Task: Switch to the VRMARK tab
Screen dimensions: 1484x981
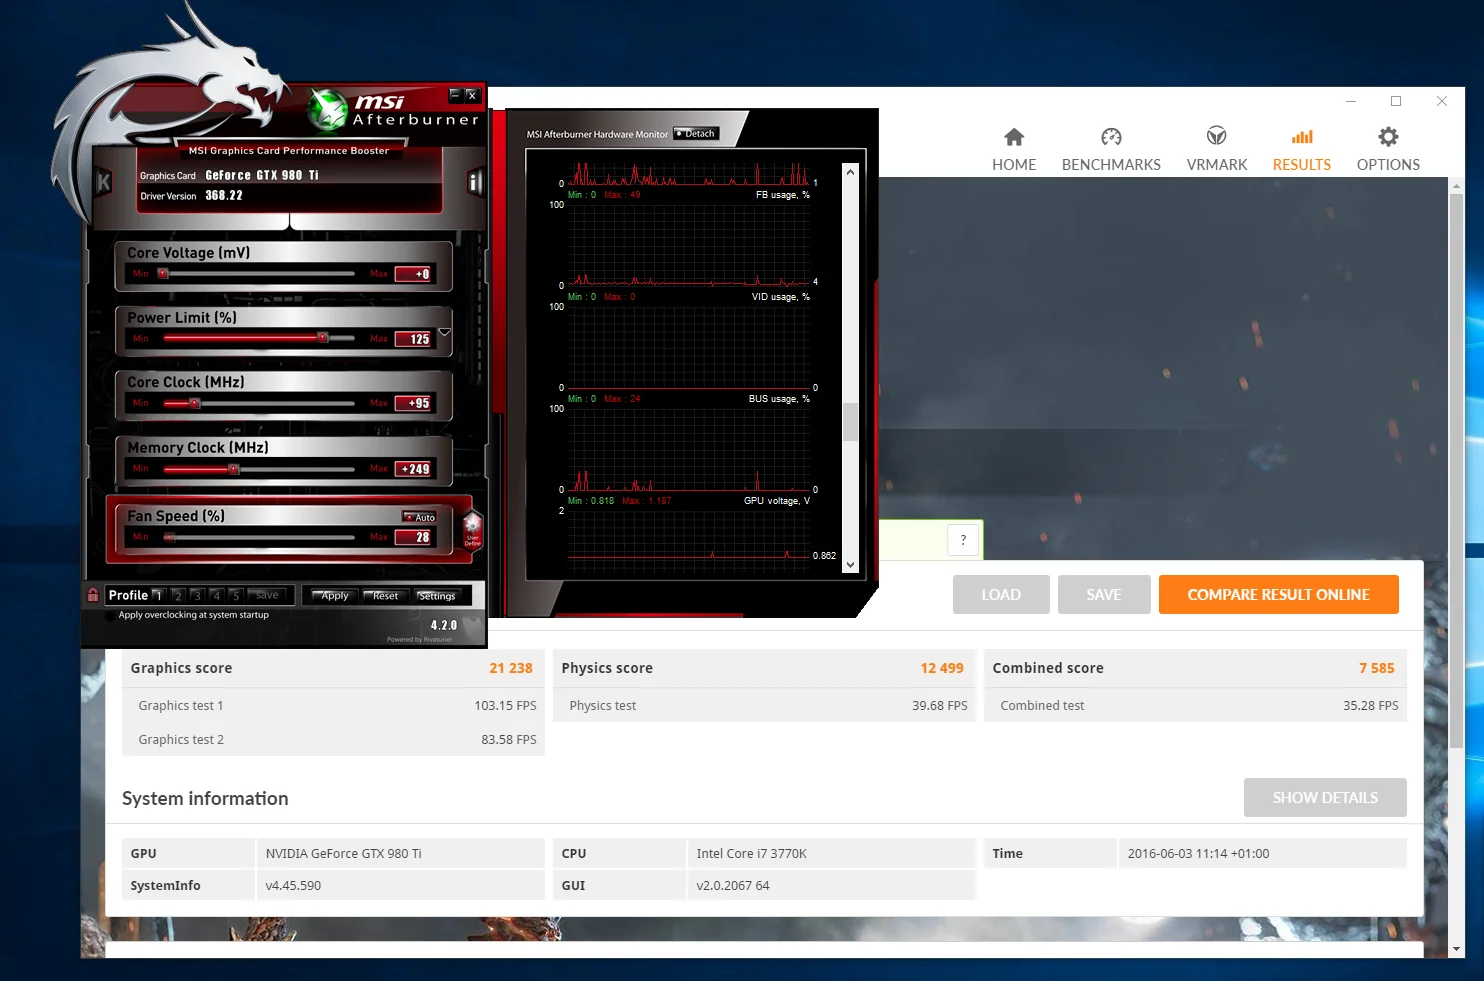Action: [x=1217, y=149]
